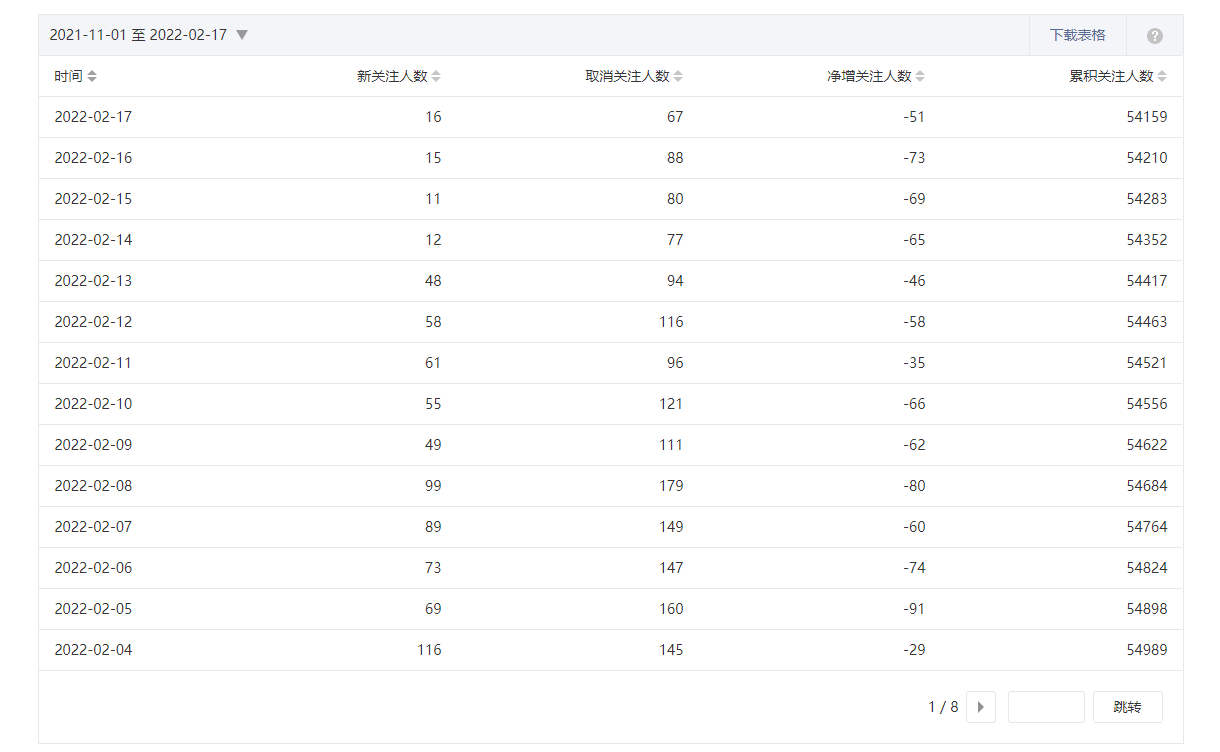This screenshot has height=752, width=1220.
Task: Sort by 净增关注人数 column arrows
Action: point(920,76)
